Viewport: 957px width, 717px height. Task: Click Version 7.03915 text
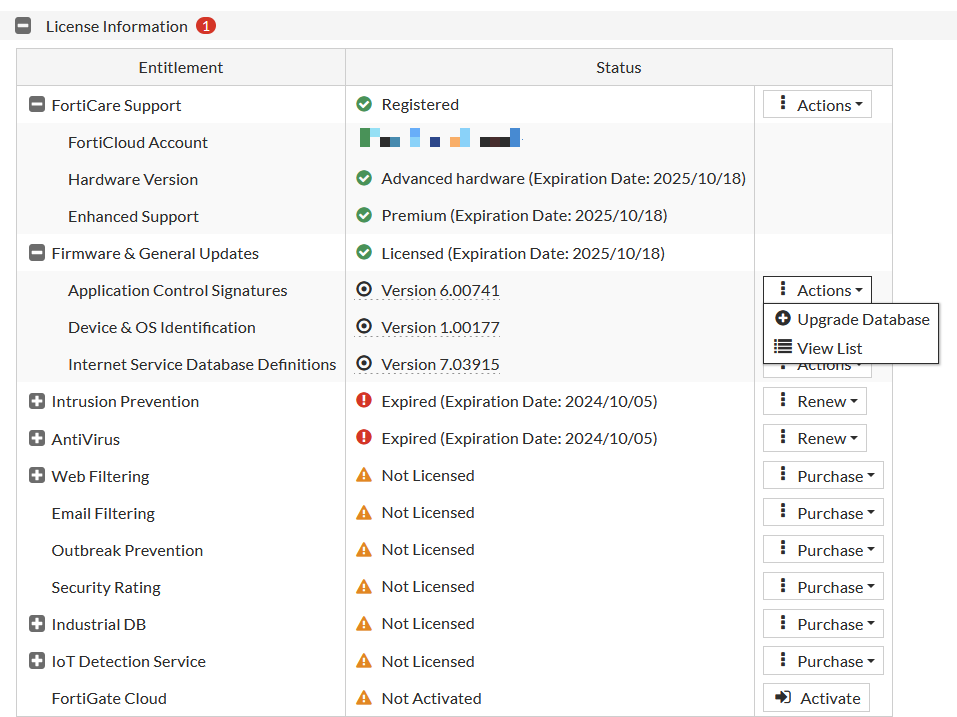(x=440, y=364)
